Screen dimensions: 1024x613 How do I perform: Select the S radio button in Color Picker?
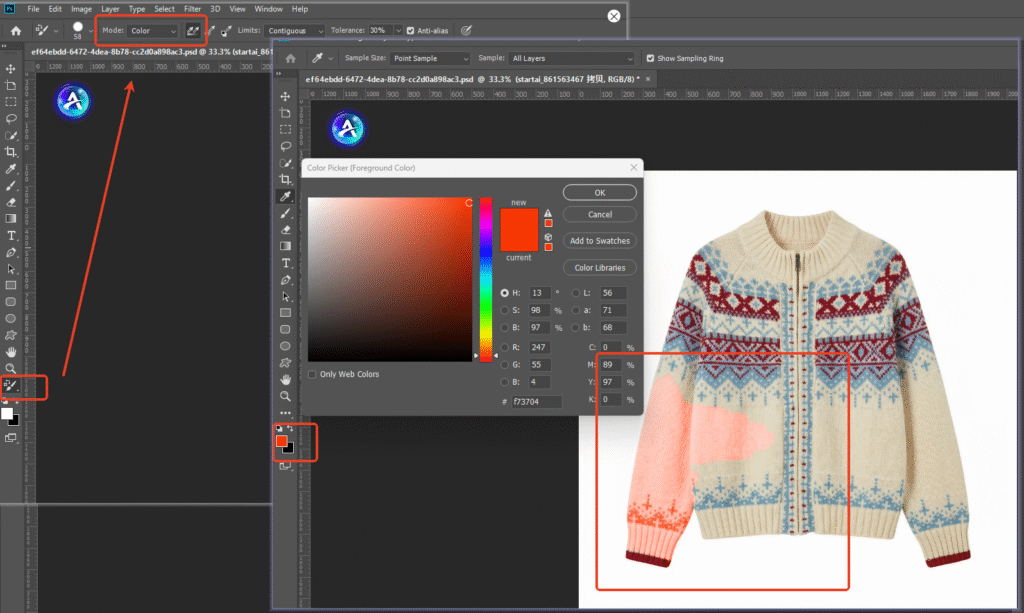(x=503, y=310)
